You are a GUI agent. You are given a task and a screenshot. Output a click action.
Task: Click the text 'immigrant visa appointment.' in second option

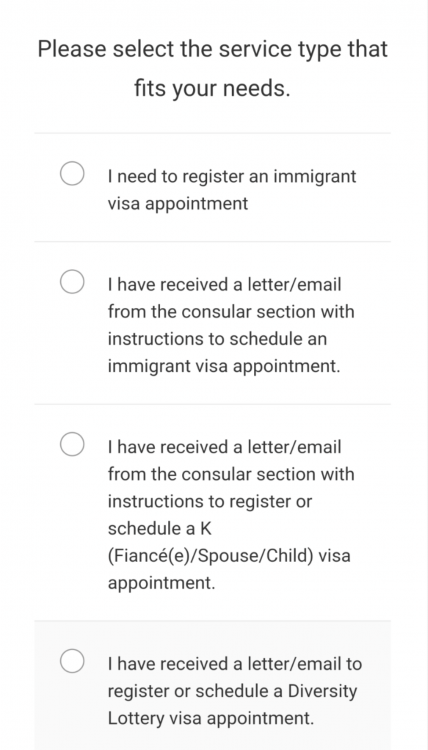point(224,366)
